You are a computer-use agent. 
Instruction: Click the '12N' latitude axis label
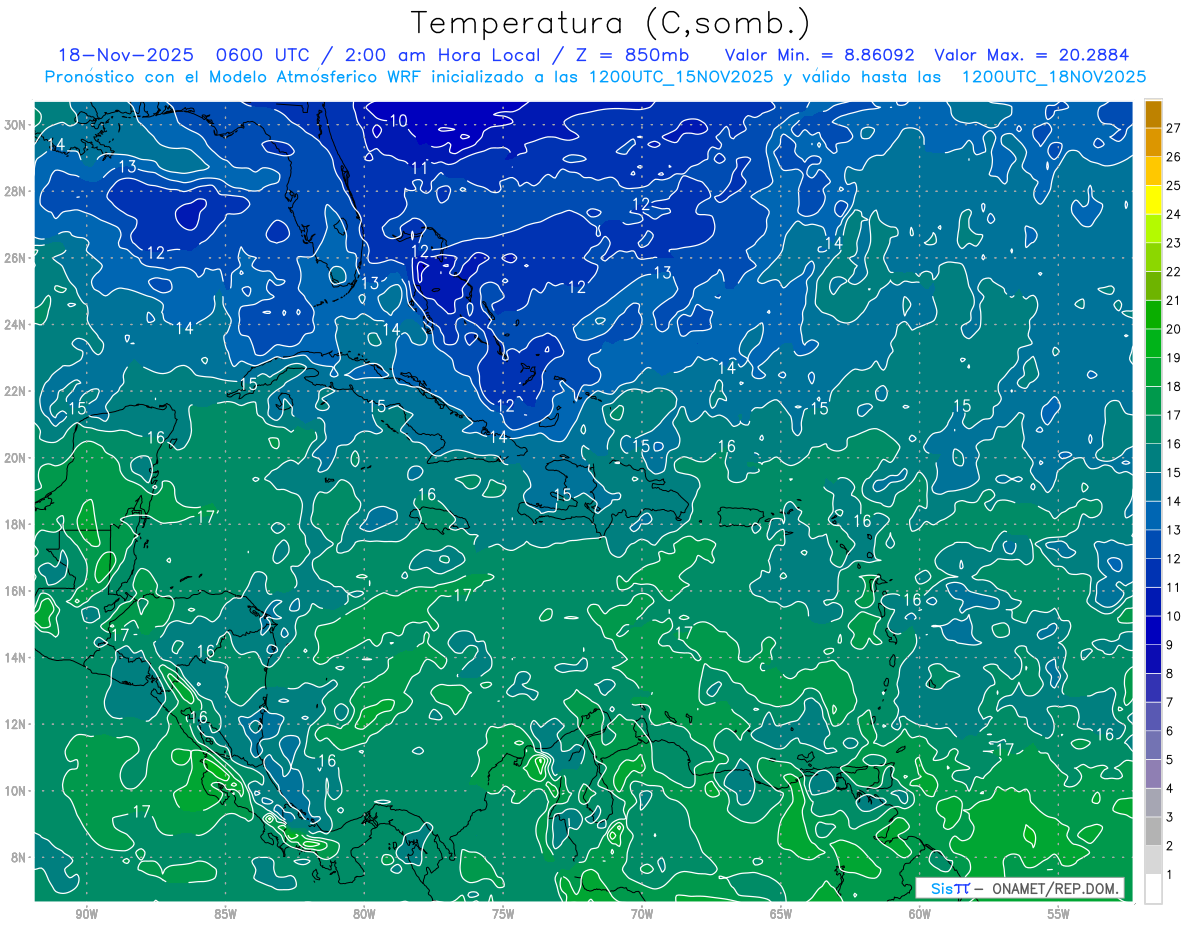tap(15, 724)
